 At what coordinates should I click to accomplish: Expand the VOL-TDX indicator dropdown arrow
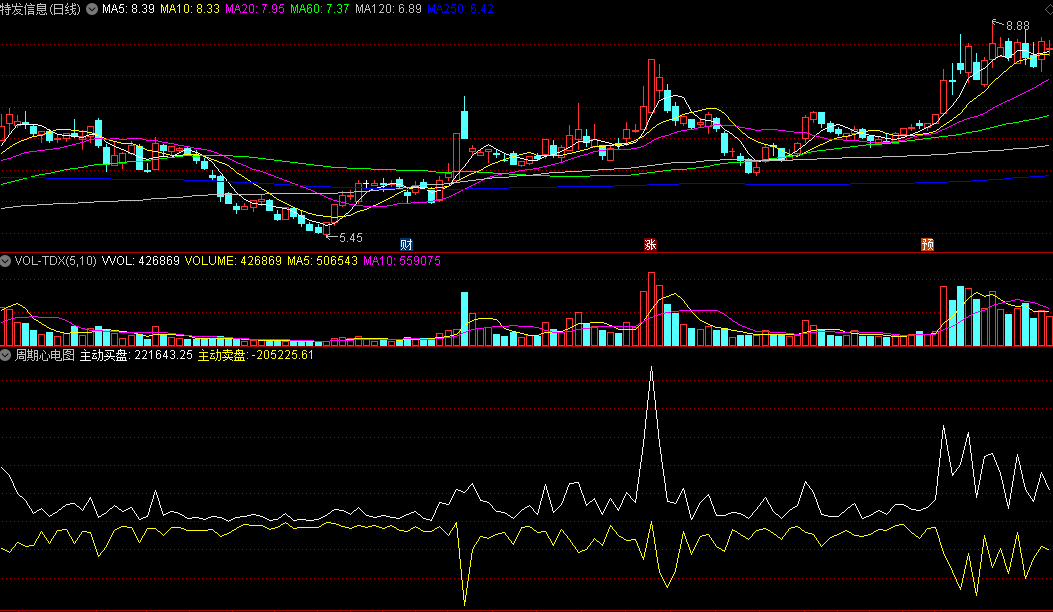tap(5, 261)
